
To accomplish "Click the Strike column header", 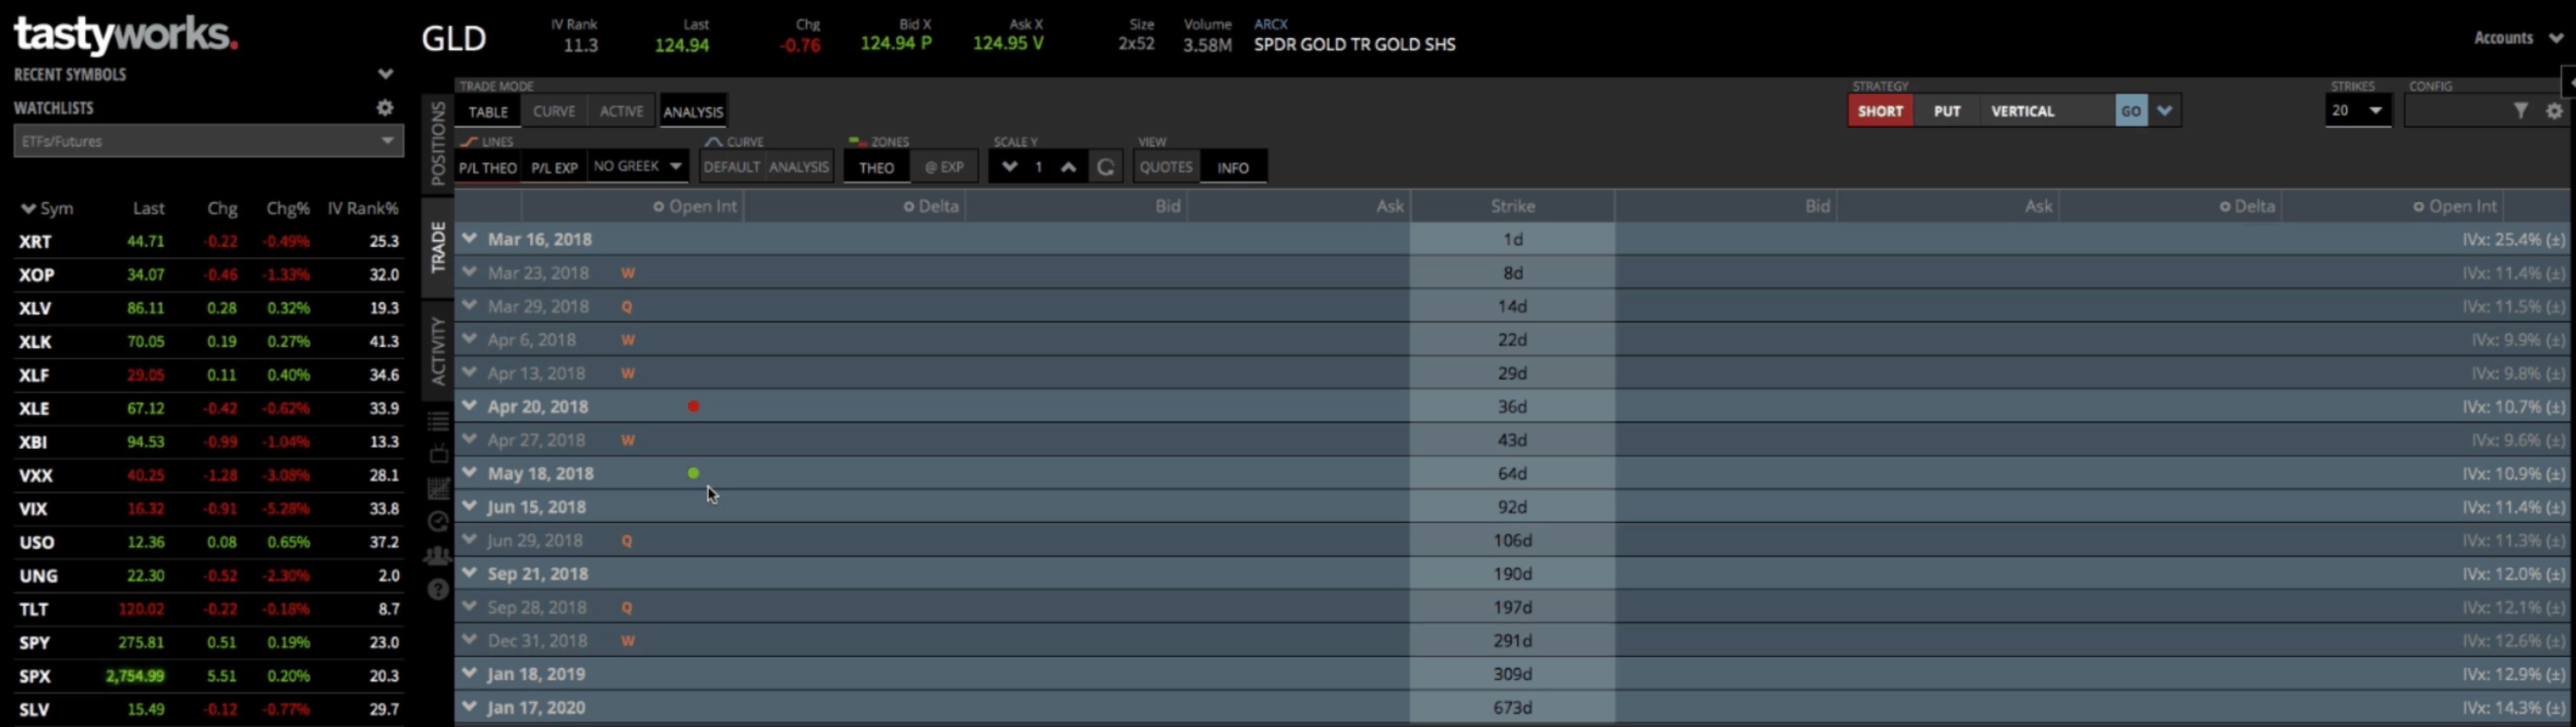I will coord(1512,206).
